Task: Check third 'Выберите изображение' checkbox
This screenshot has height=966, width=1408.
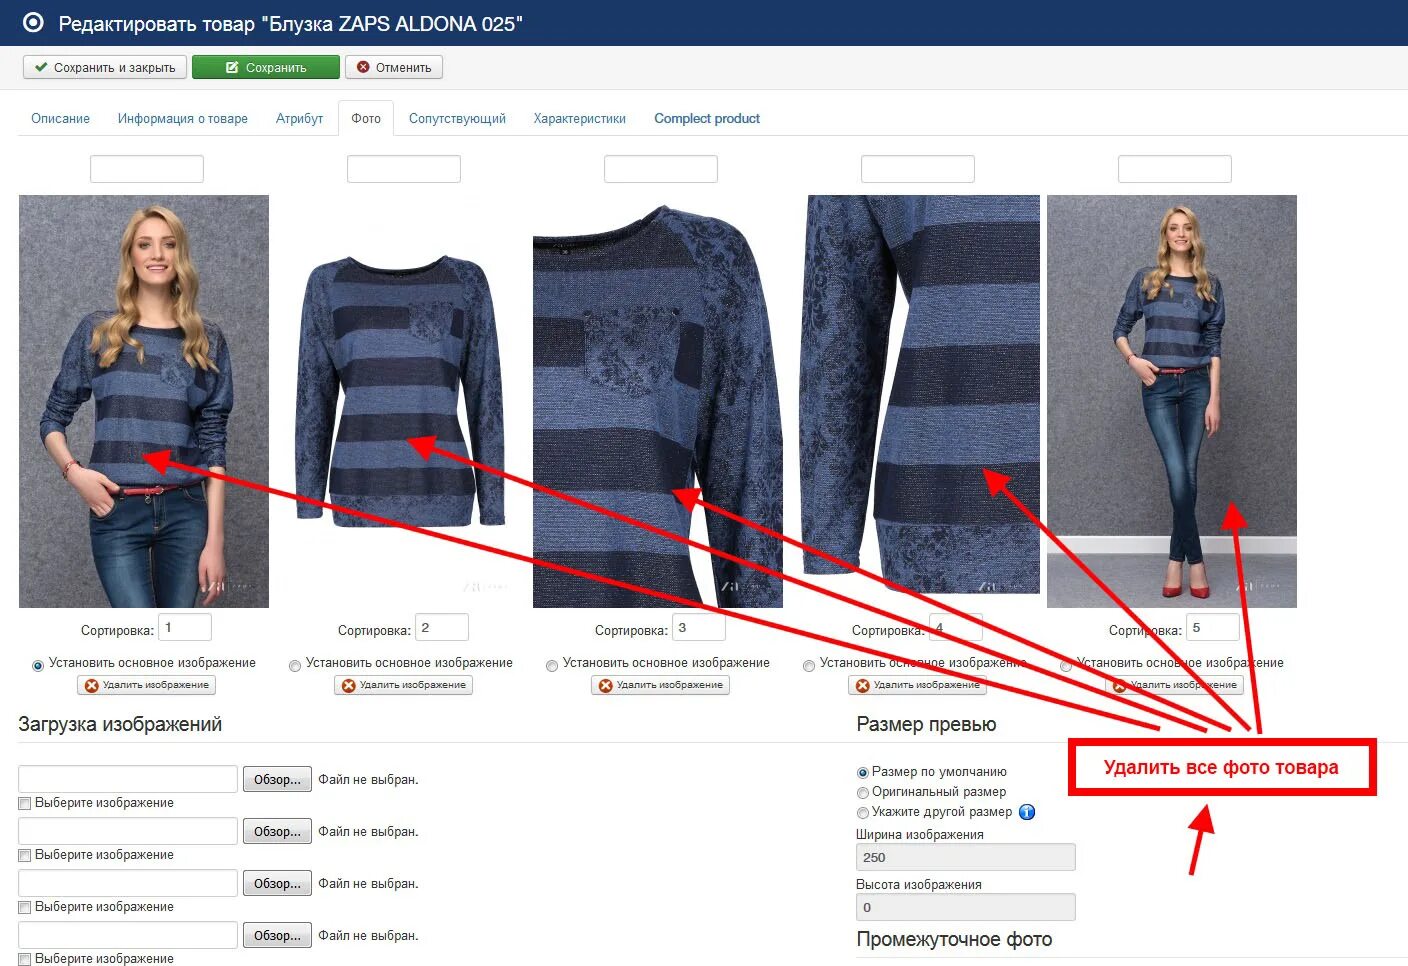Action: pyautogui.click(x=25, y=907)
